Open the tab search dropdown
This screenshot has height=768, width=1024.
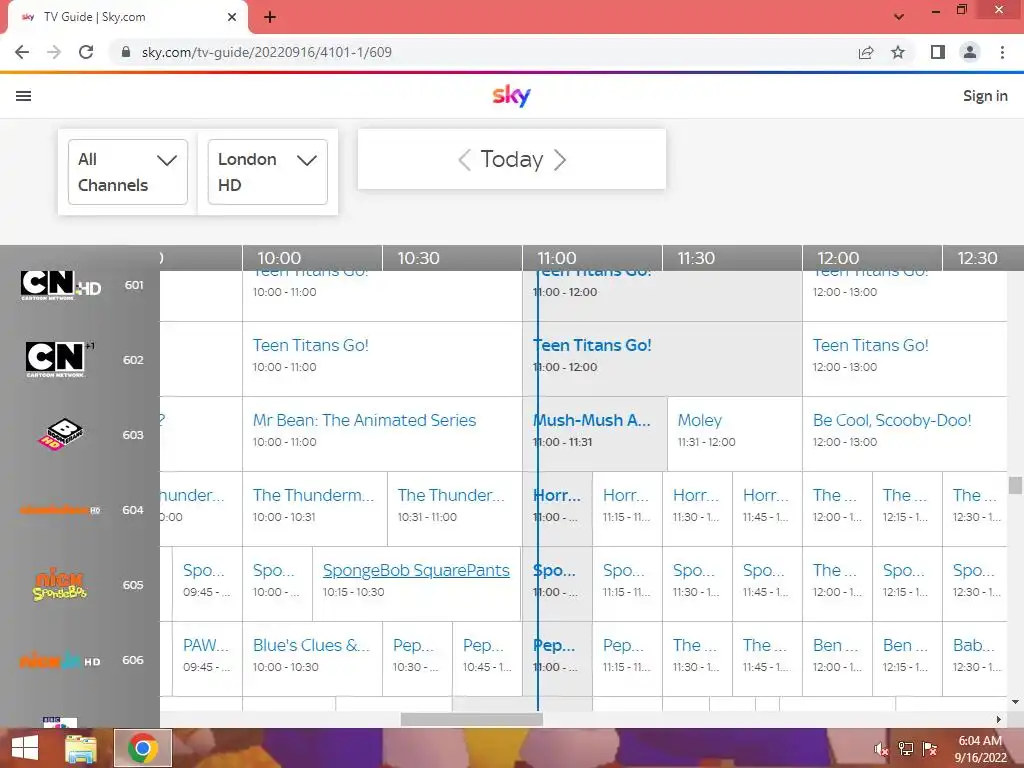899,17
